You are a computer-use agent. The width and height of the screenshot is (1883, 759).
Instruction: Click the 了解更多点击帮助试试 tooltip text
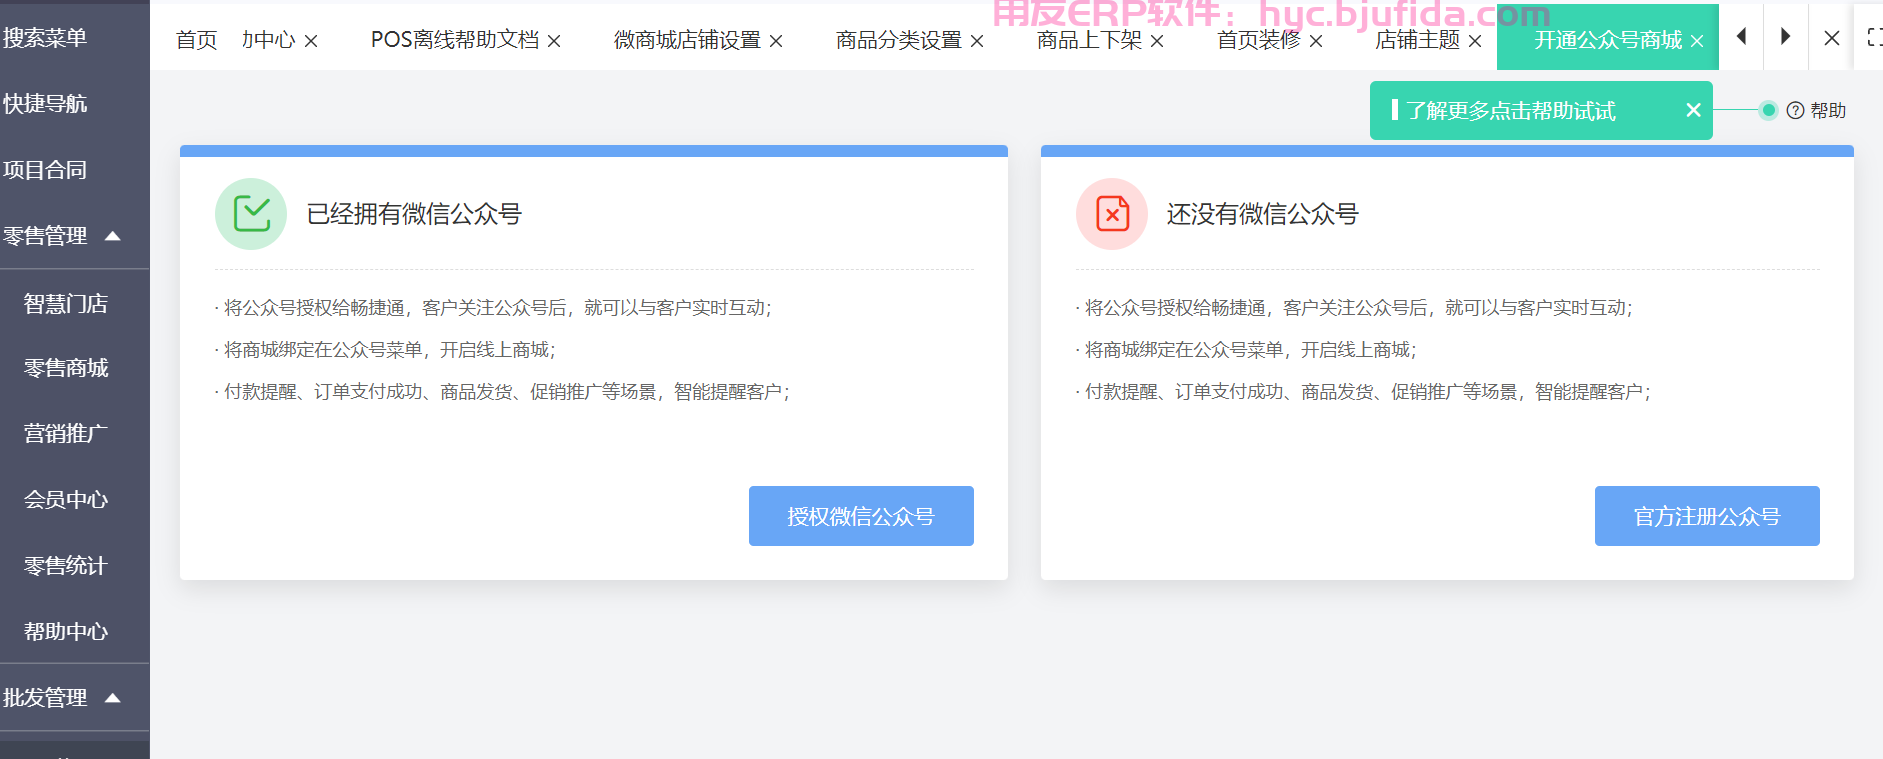coord(1511,111)
